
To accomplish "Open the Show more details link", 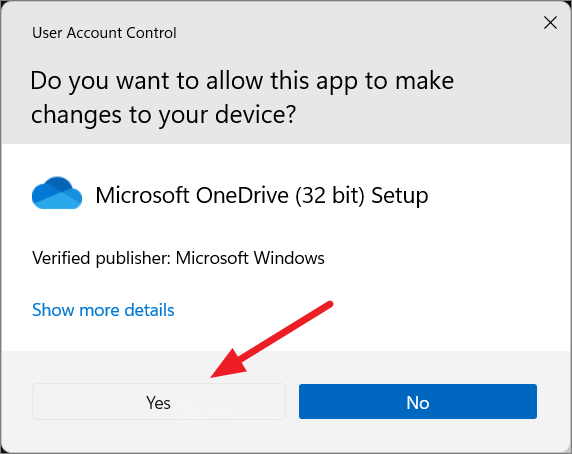I will pos(103,310).
